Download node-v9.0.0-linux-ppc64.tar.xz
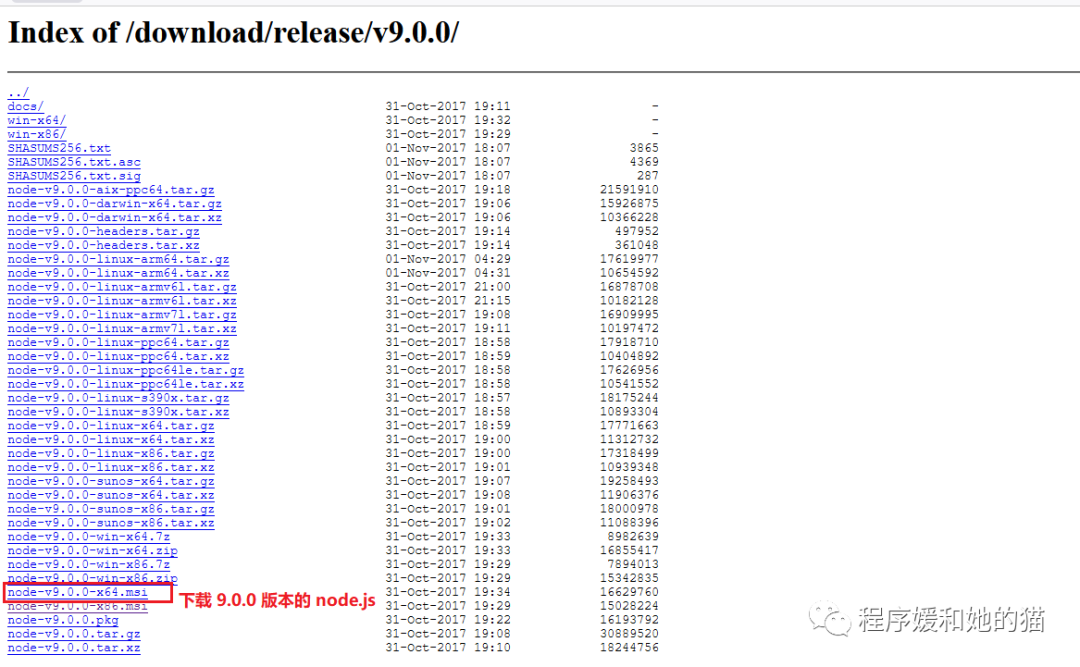Image resolution: width=1080 pixels, height=667 pixels. [x=118, y=356]
